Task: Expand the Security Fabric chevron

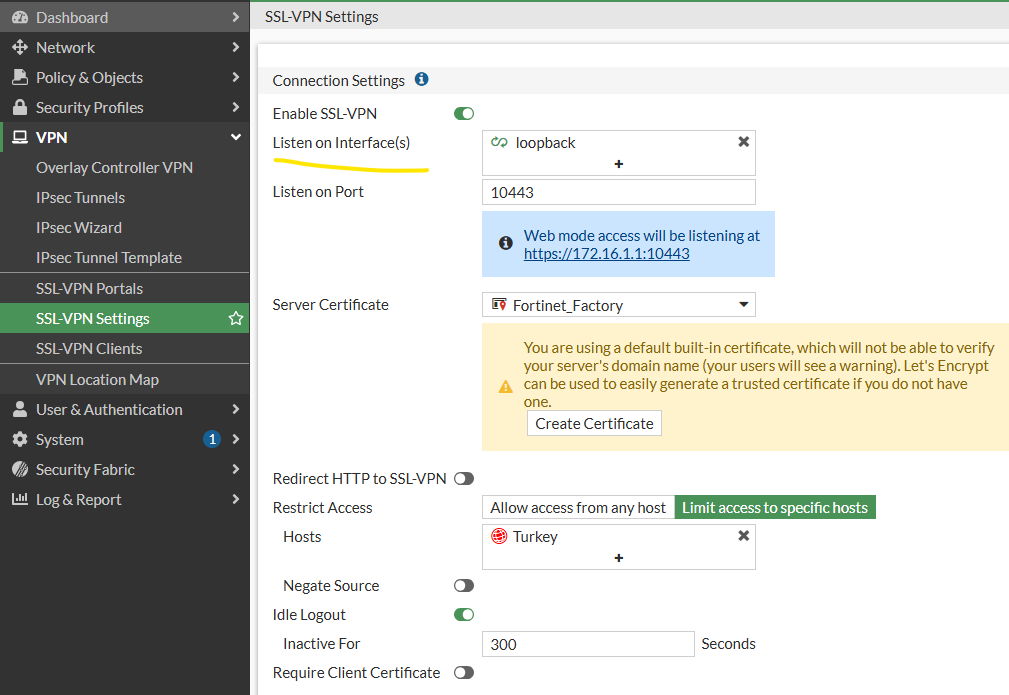Action: coord(236,469)
